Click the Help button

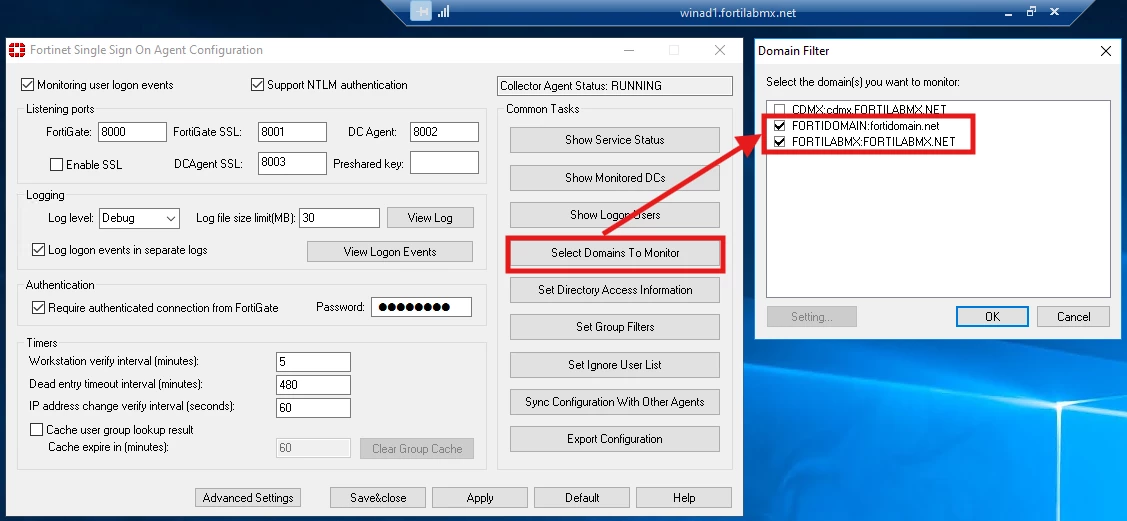[684, 497]
